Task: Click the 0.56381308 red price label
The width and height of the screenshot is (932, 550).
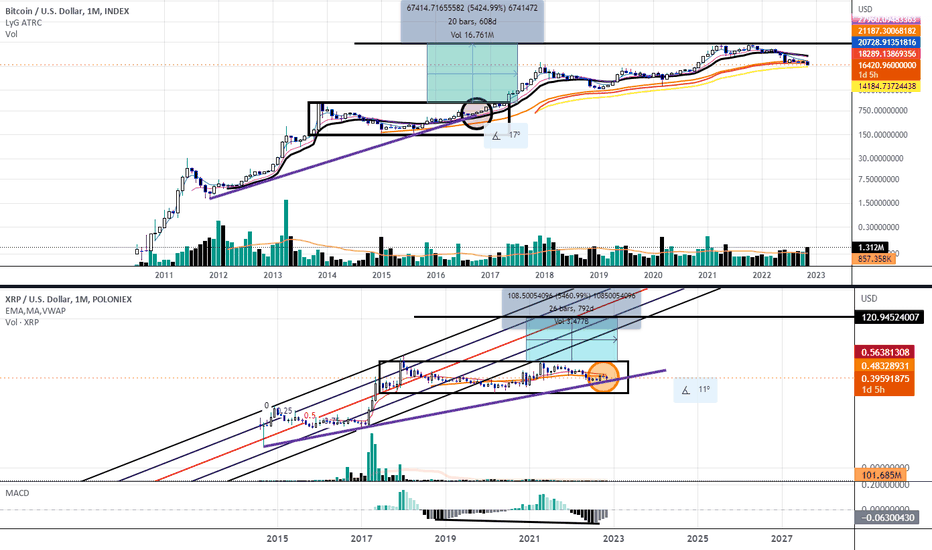Action: 884,352
